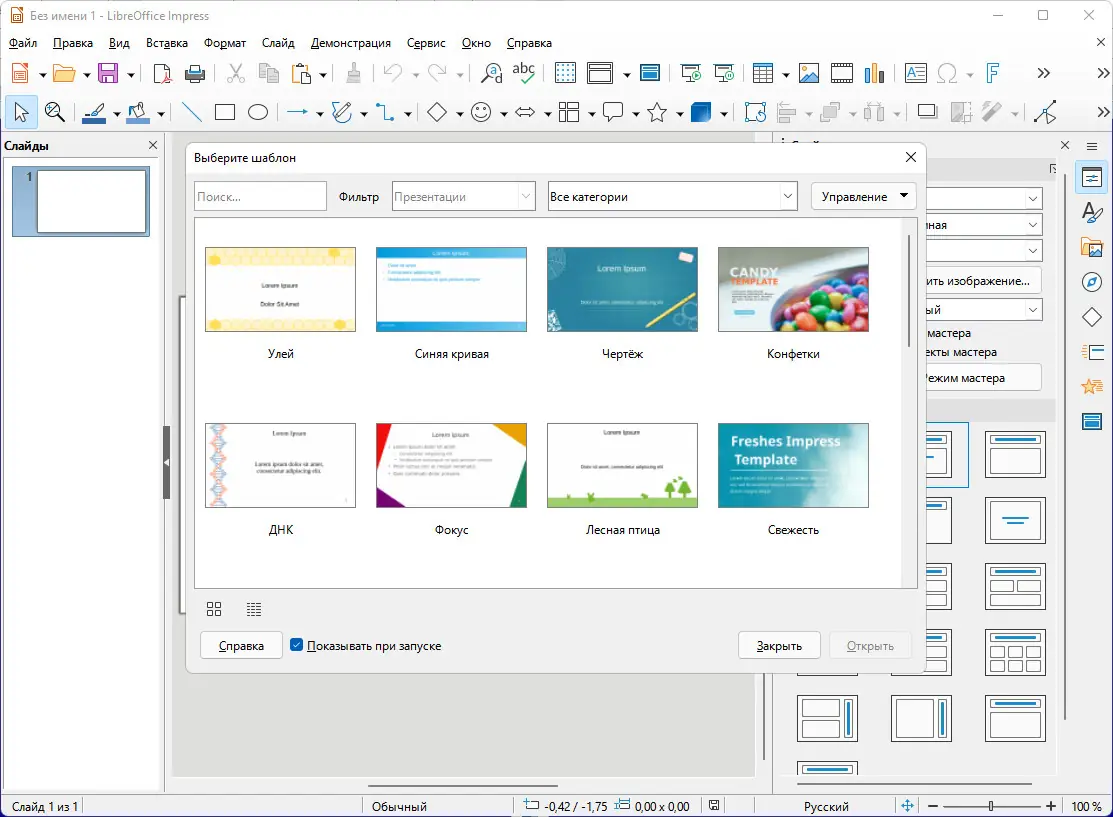Switch to thumbnail view in template dialog
Screen dimensions: 1113x817
pos(214,609)
